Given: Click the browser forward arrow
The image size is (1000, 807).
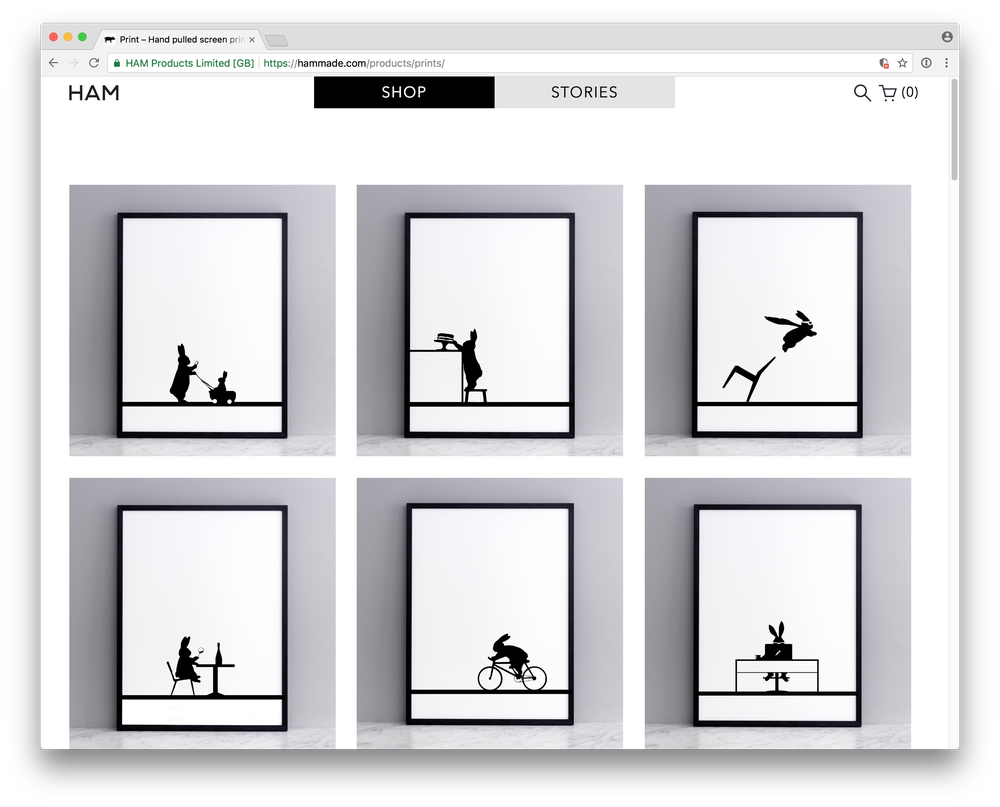Looking at the screenshot, I should pos(73,63).
